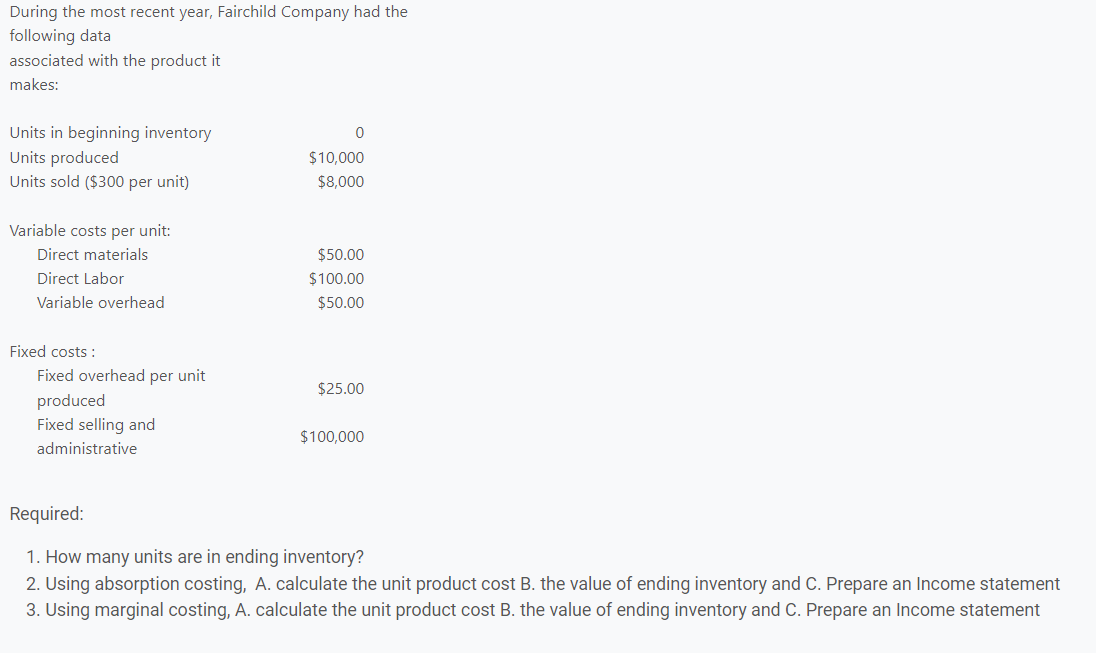Click the Fairchild Company intro sentence
This screenshot has height=653, width=1105.
(x=209, y=48)
